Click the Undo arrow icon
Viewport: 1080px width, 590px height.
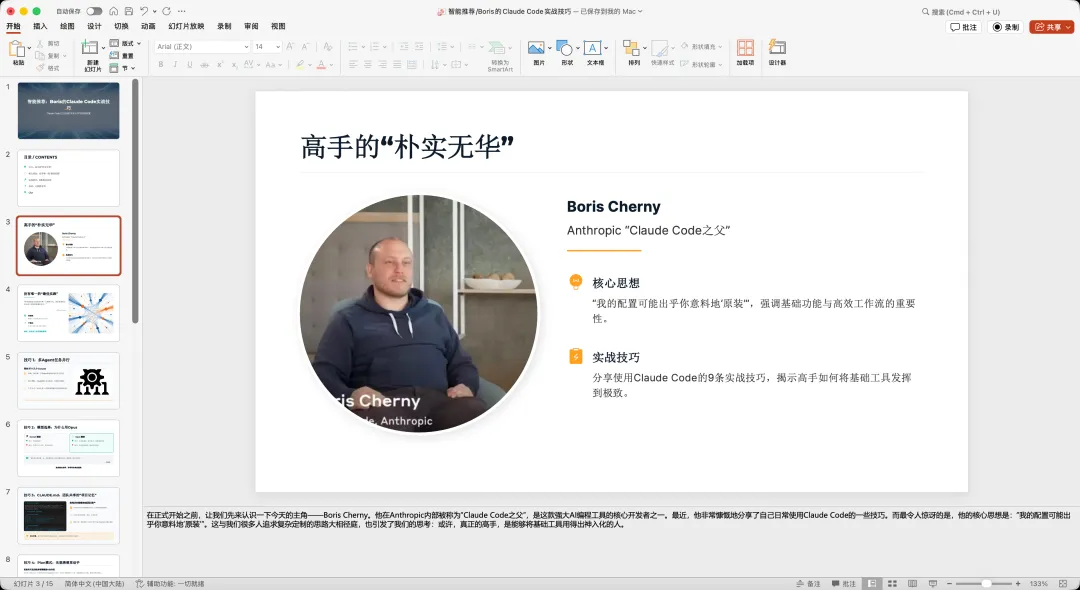[143, 11]
